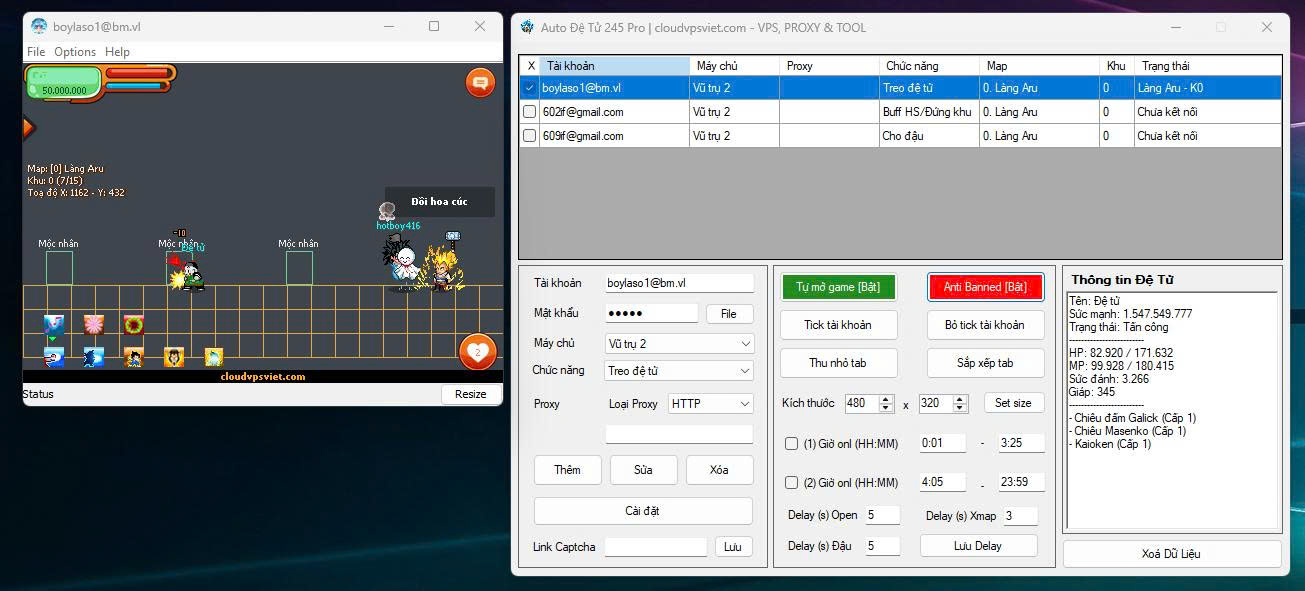Activate the green-red swirl skill icon
Screen dimensions: 1305x591
pyautogui.click(x=134, y=324)
